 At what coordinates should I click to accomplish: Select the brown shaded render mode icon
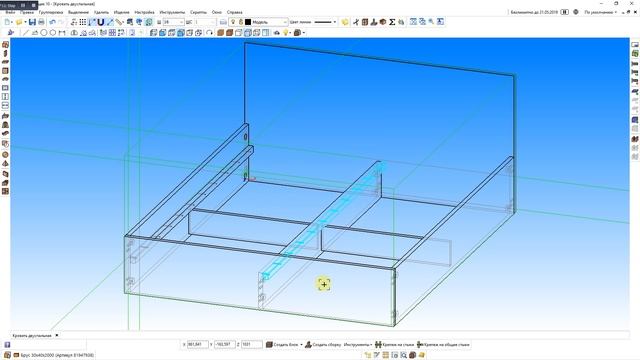(220, 33)
